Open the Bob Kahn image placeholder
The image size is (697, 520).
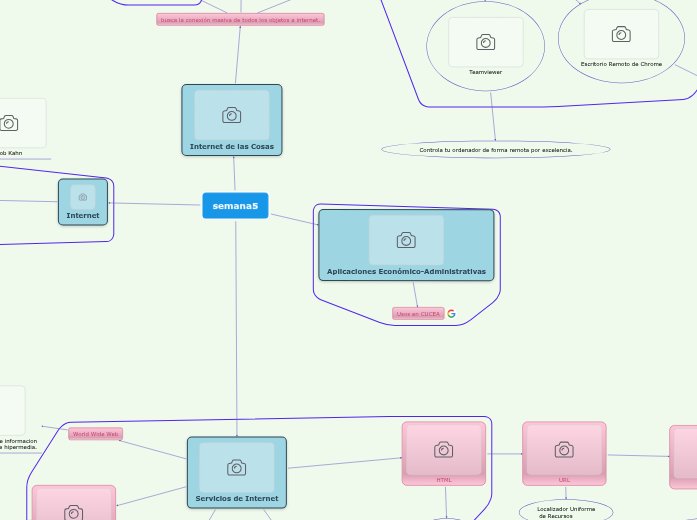pos(10,123)
